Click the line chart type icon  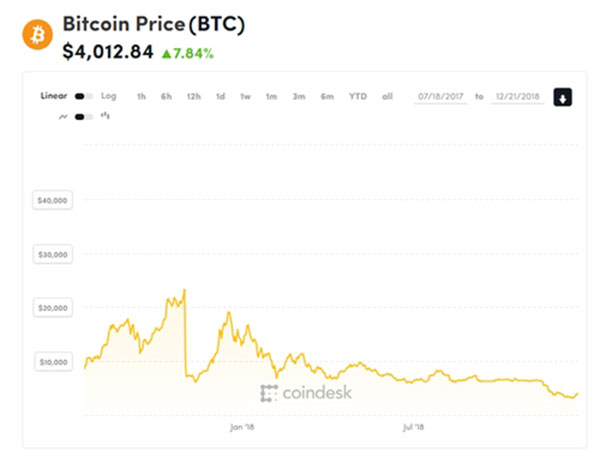point(63,117)
